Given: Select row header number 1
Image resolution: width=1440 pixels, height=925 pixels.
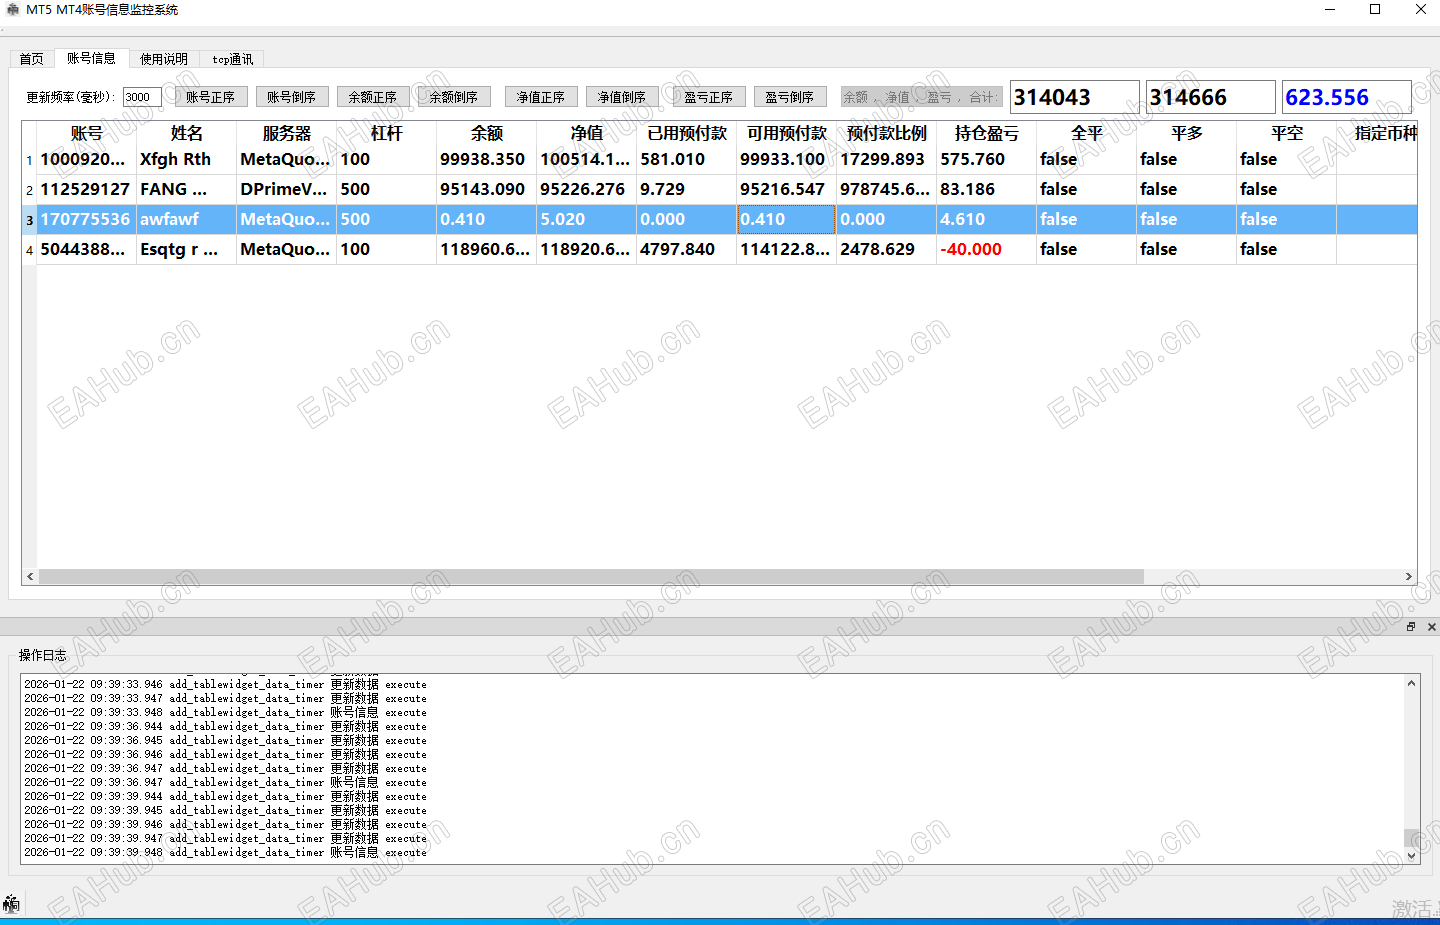Looking at the screenshot, I should point(29,160).
